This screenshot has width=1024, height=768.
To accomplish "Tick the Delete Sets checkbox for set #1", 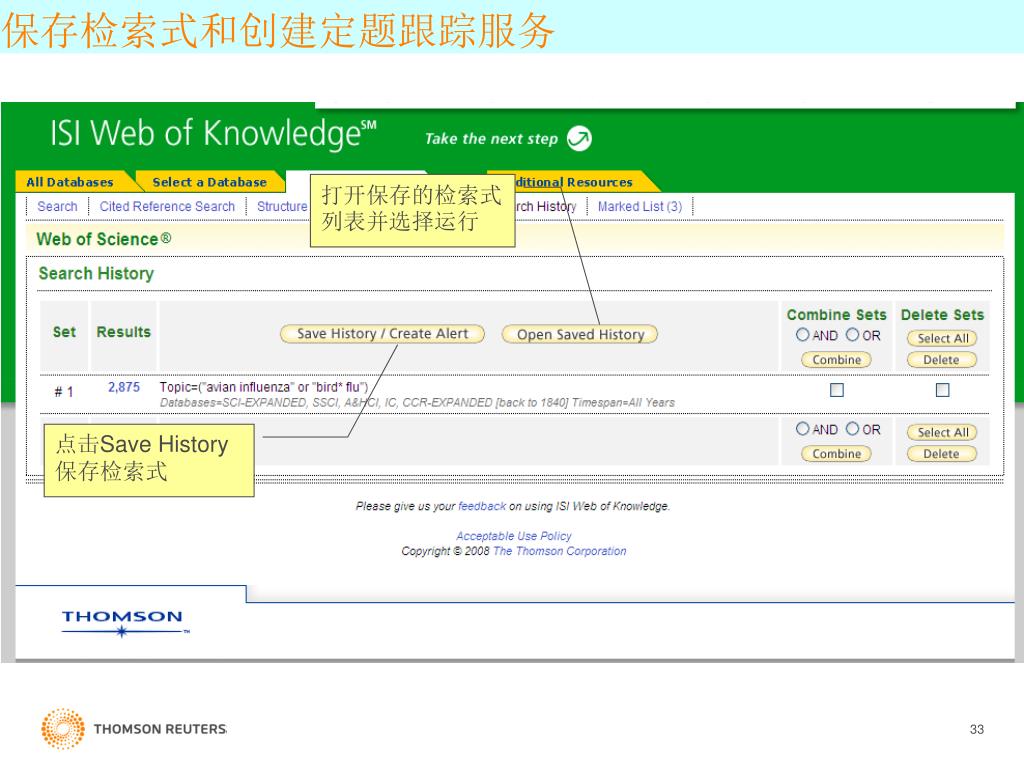I will (x=942, y=390).
